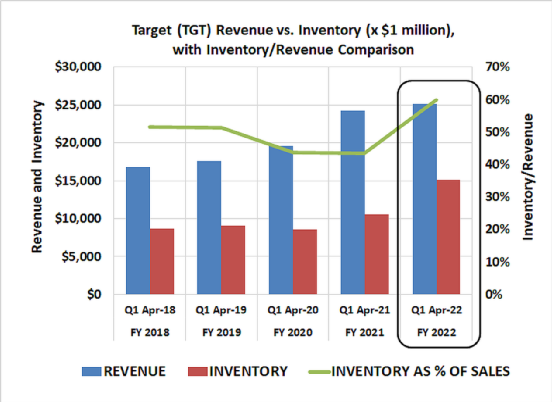The height and width of the screenshot is (402, 552).
Task: Click the $0 axis value
Action: pyautogui.click(x=94, y=294)
